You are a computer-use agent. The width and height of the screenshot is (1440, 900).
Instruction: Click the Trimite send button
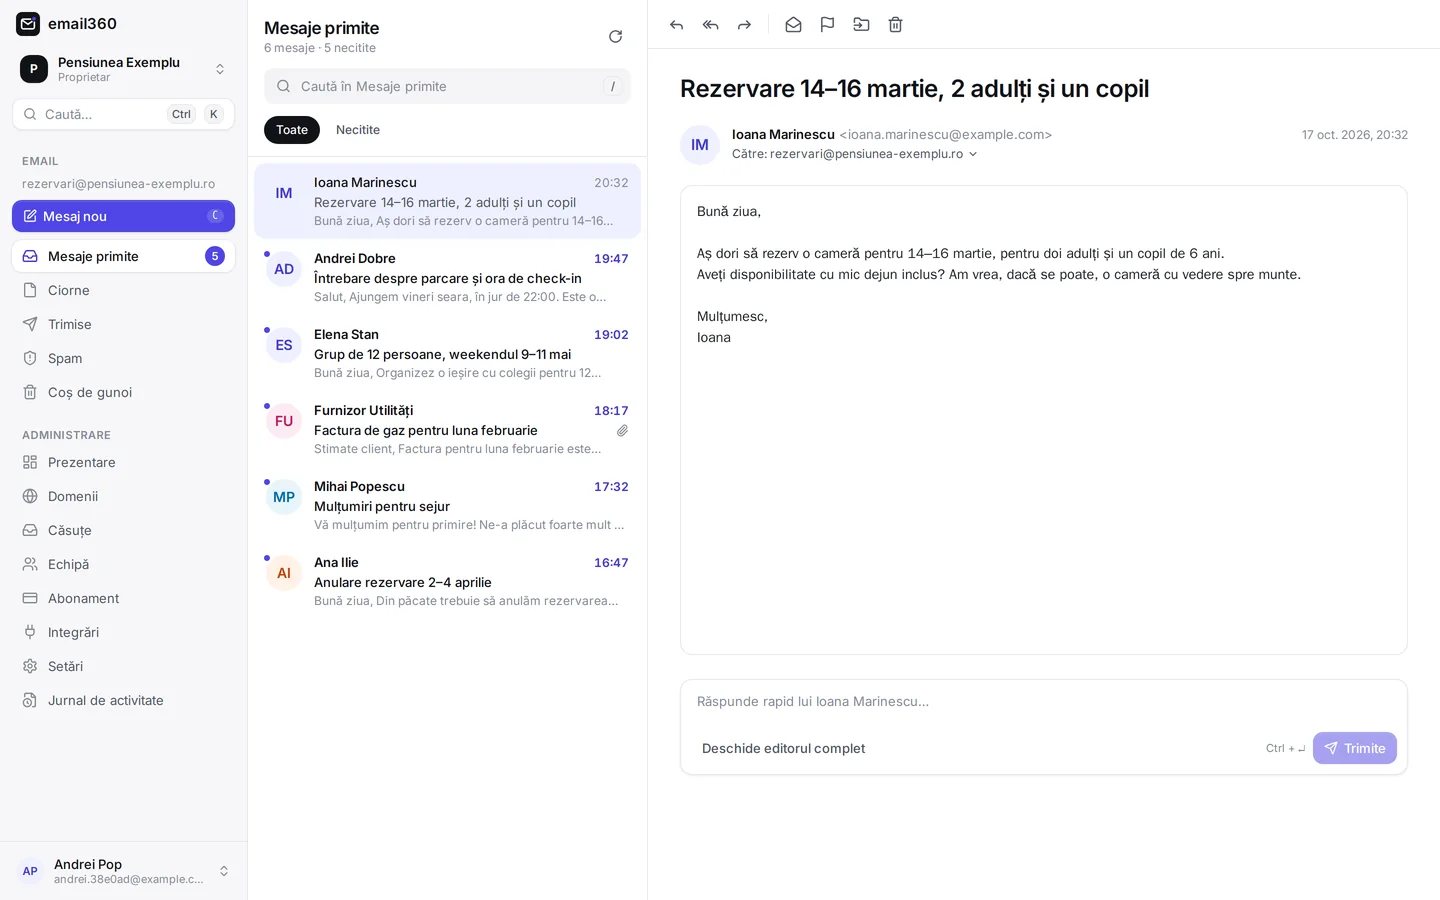click(x=1354, y=748)
